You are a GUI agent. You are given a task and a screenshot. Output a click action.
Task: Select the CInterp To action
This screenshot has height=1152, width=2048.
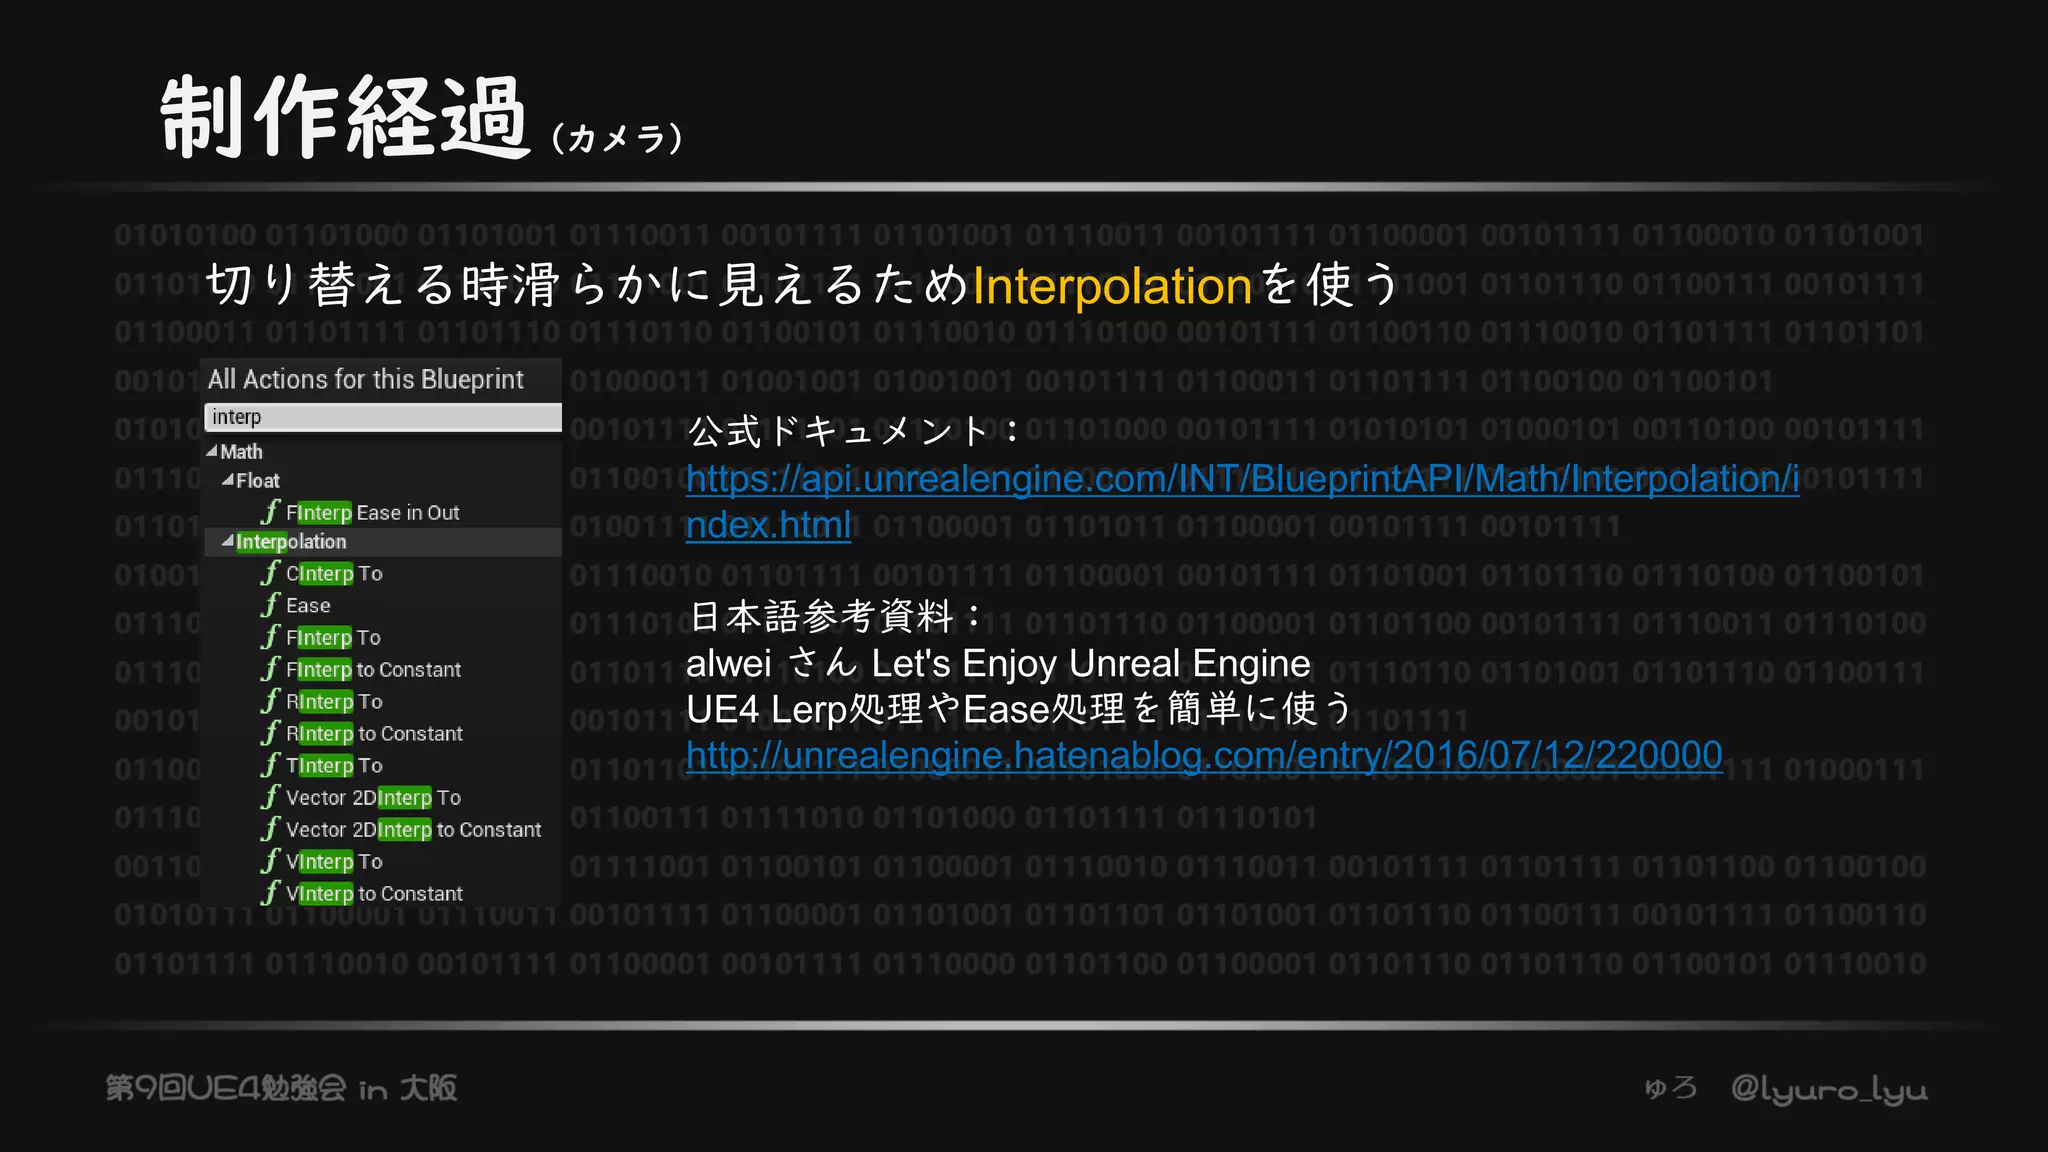tap(334, 574)
